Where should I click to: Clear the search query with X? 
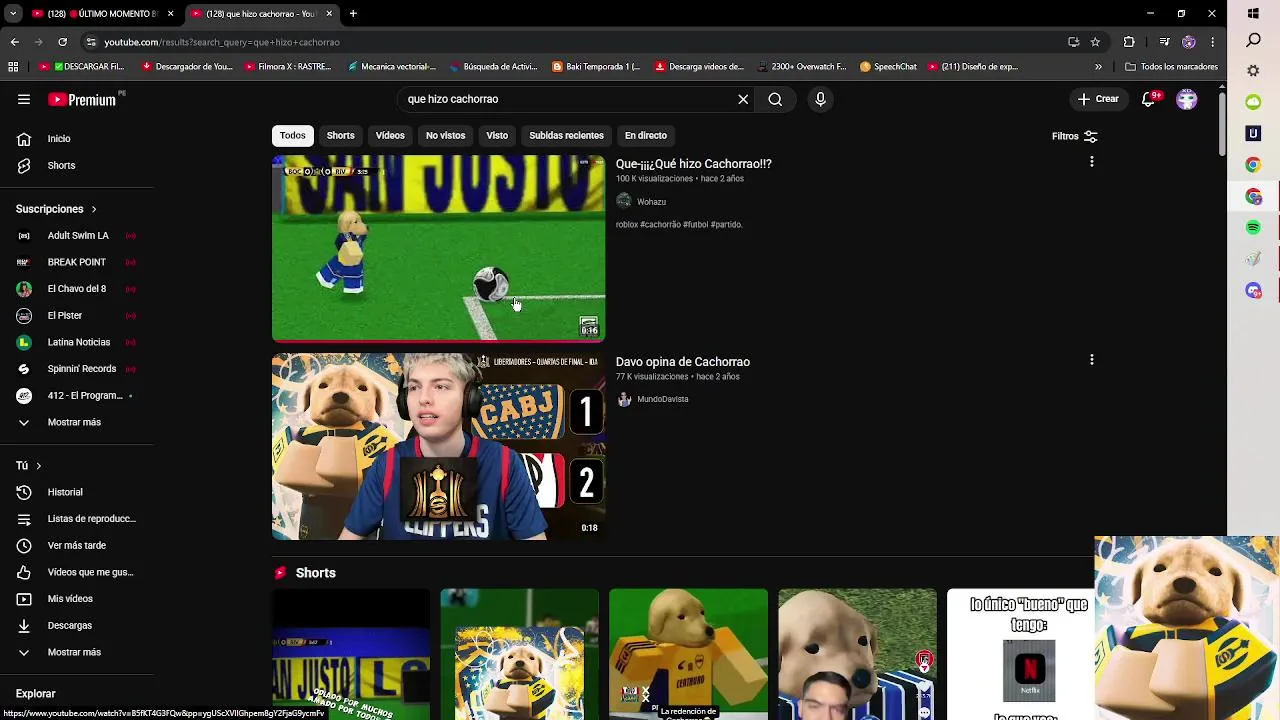pyautogui.click(x=743, y=99)
